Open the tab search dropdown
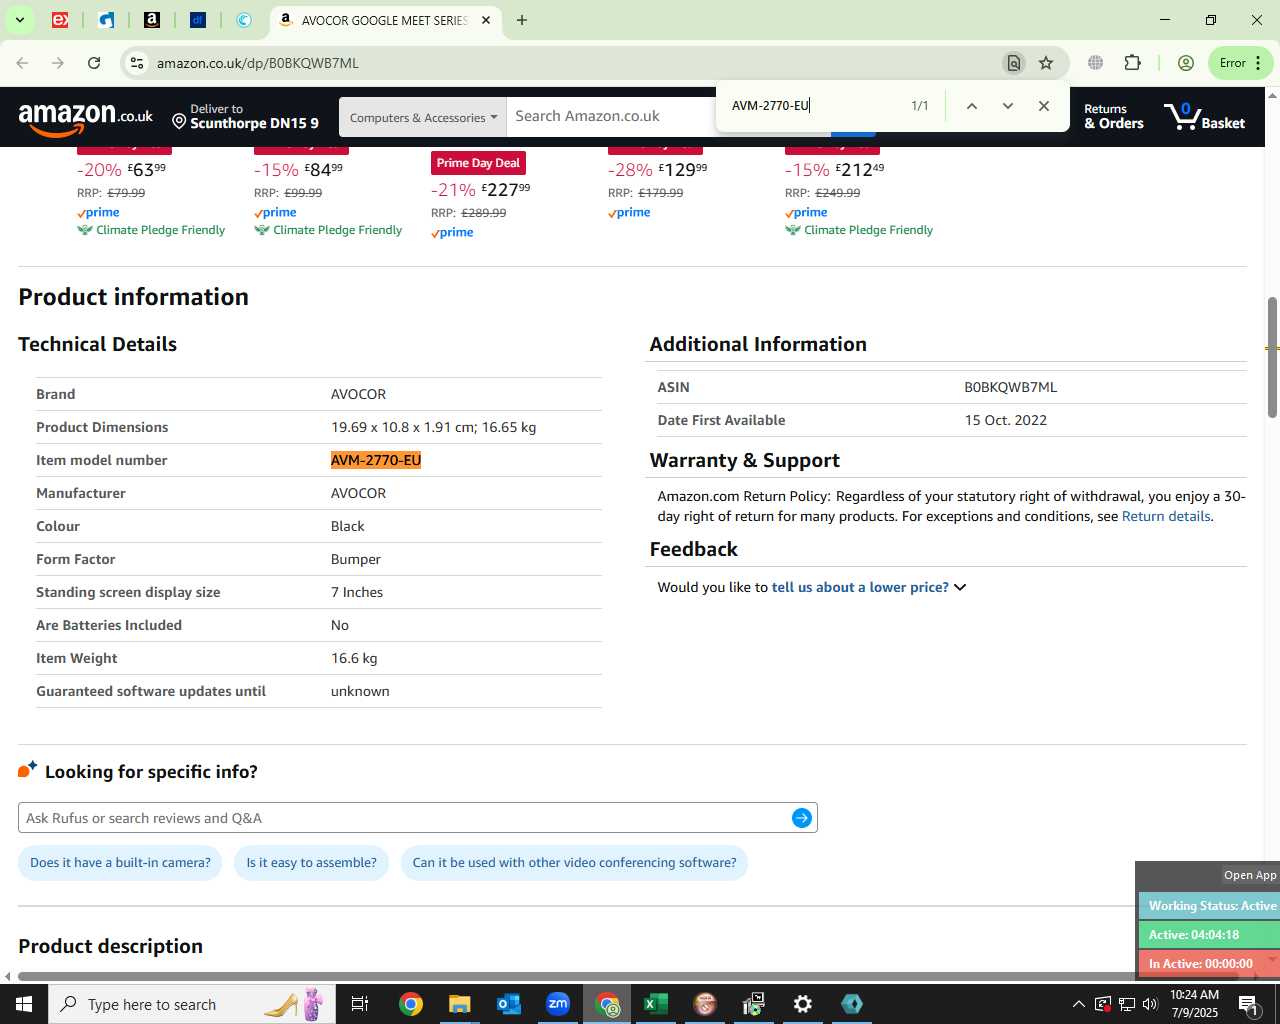 (19, 20)
